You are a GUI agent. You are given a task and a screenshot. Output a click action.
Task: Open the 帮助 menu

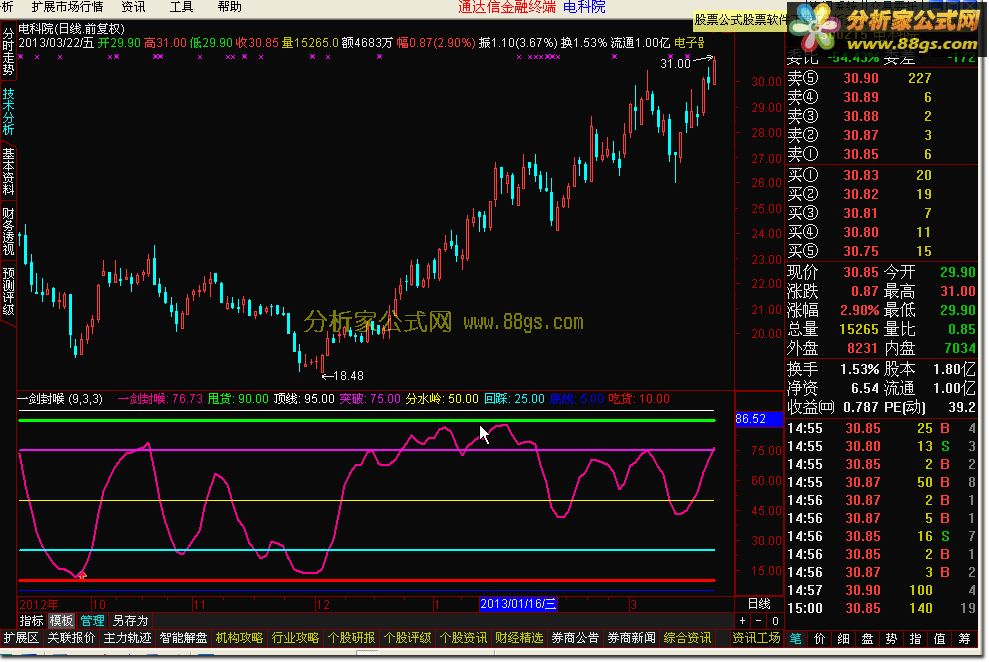pyautogui.click(x=230, y=7)
